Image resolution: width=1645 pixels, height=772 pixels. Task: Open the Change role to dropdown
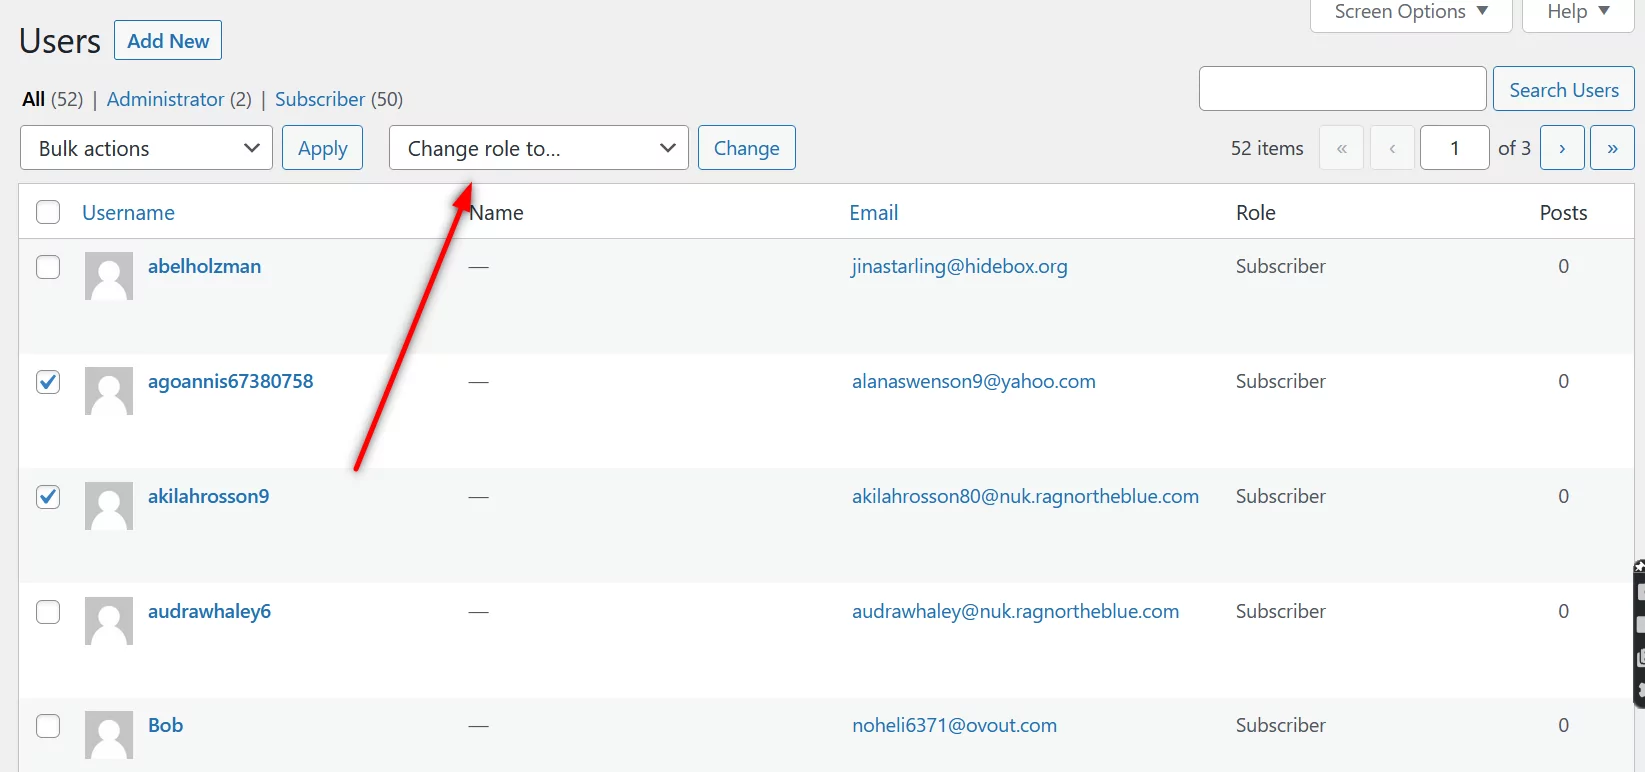click(538, 148)
